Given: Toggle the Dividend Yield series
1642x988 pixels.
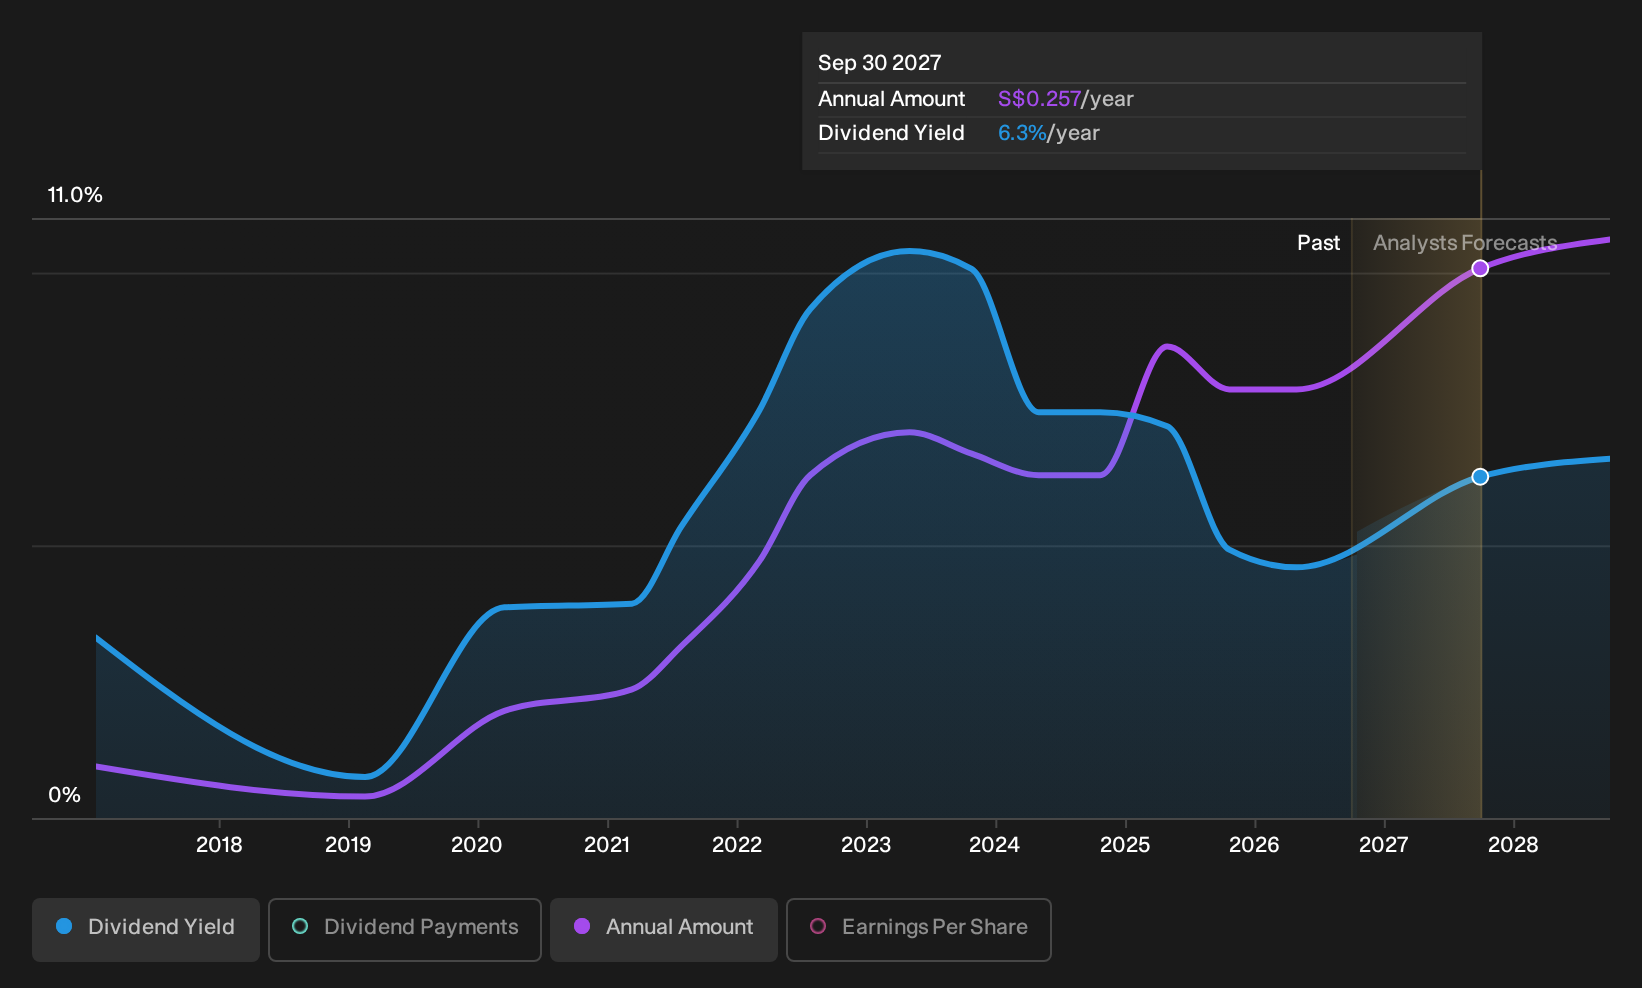Looking at the screenshot, I should click(146, 929).
